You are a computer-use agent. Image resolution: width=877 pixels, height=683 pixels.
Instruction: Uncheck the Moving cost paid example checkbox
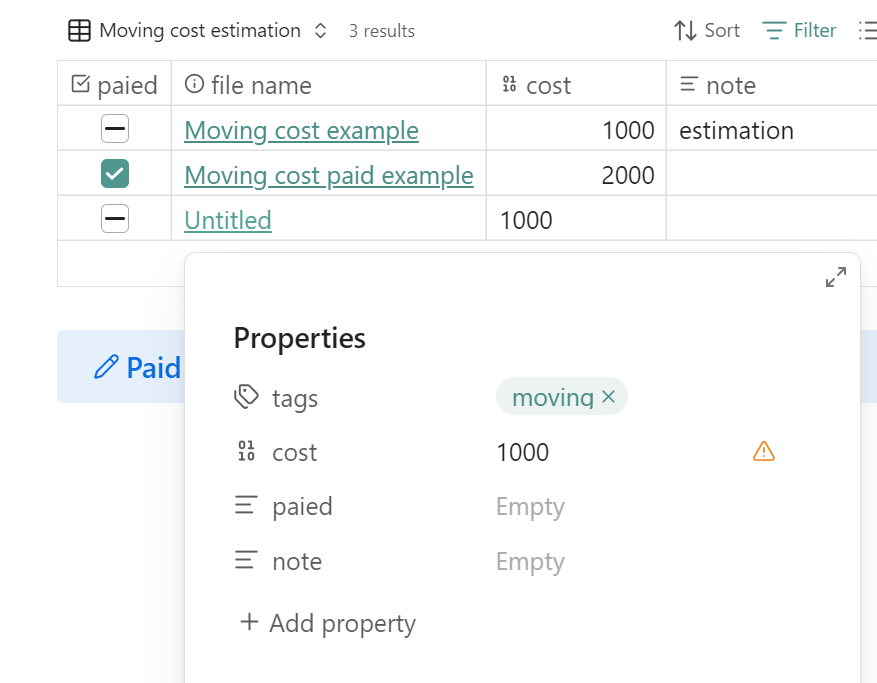115,174
